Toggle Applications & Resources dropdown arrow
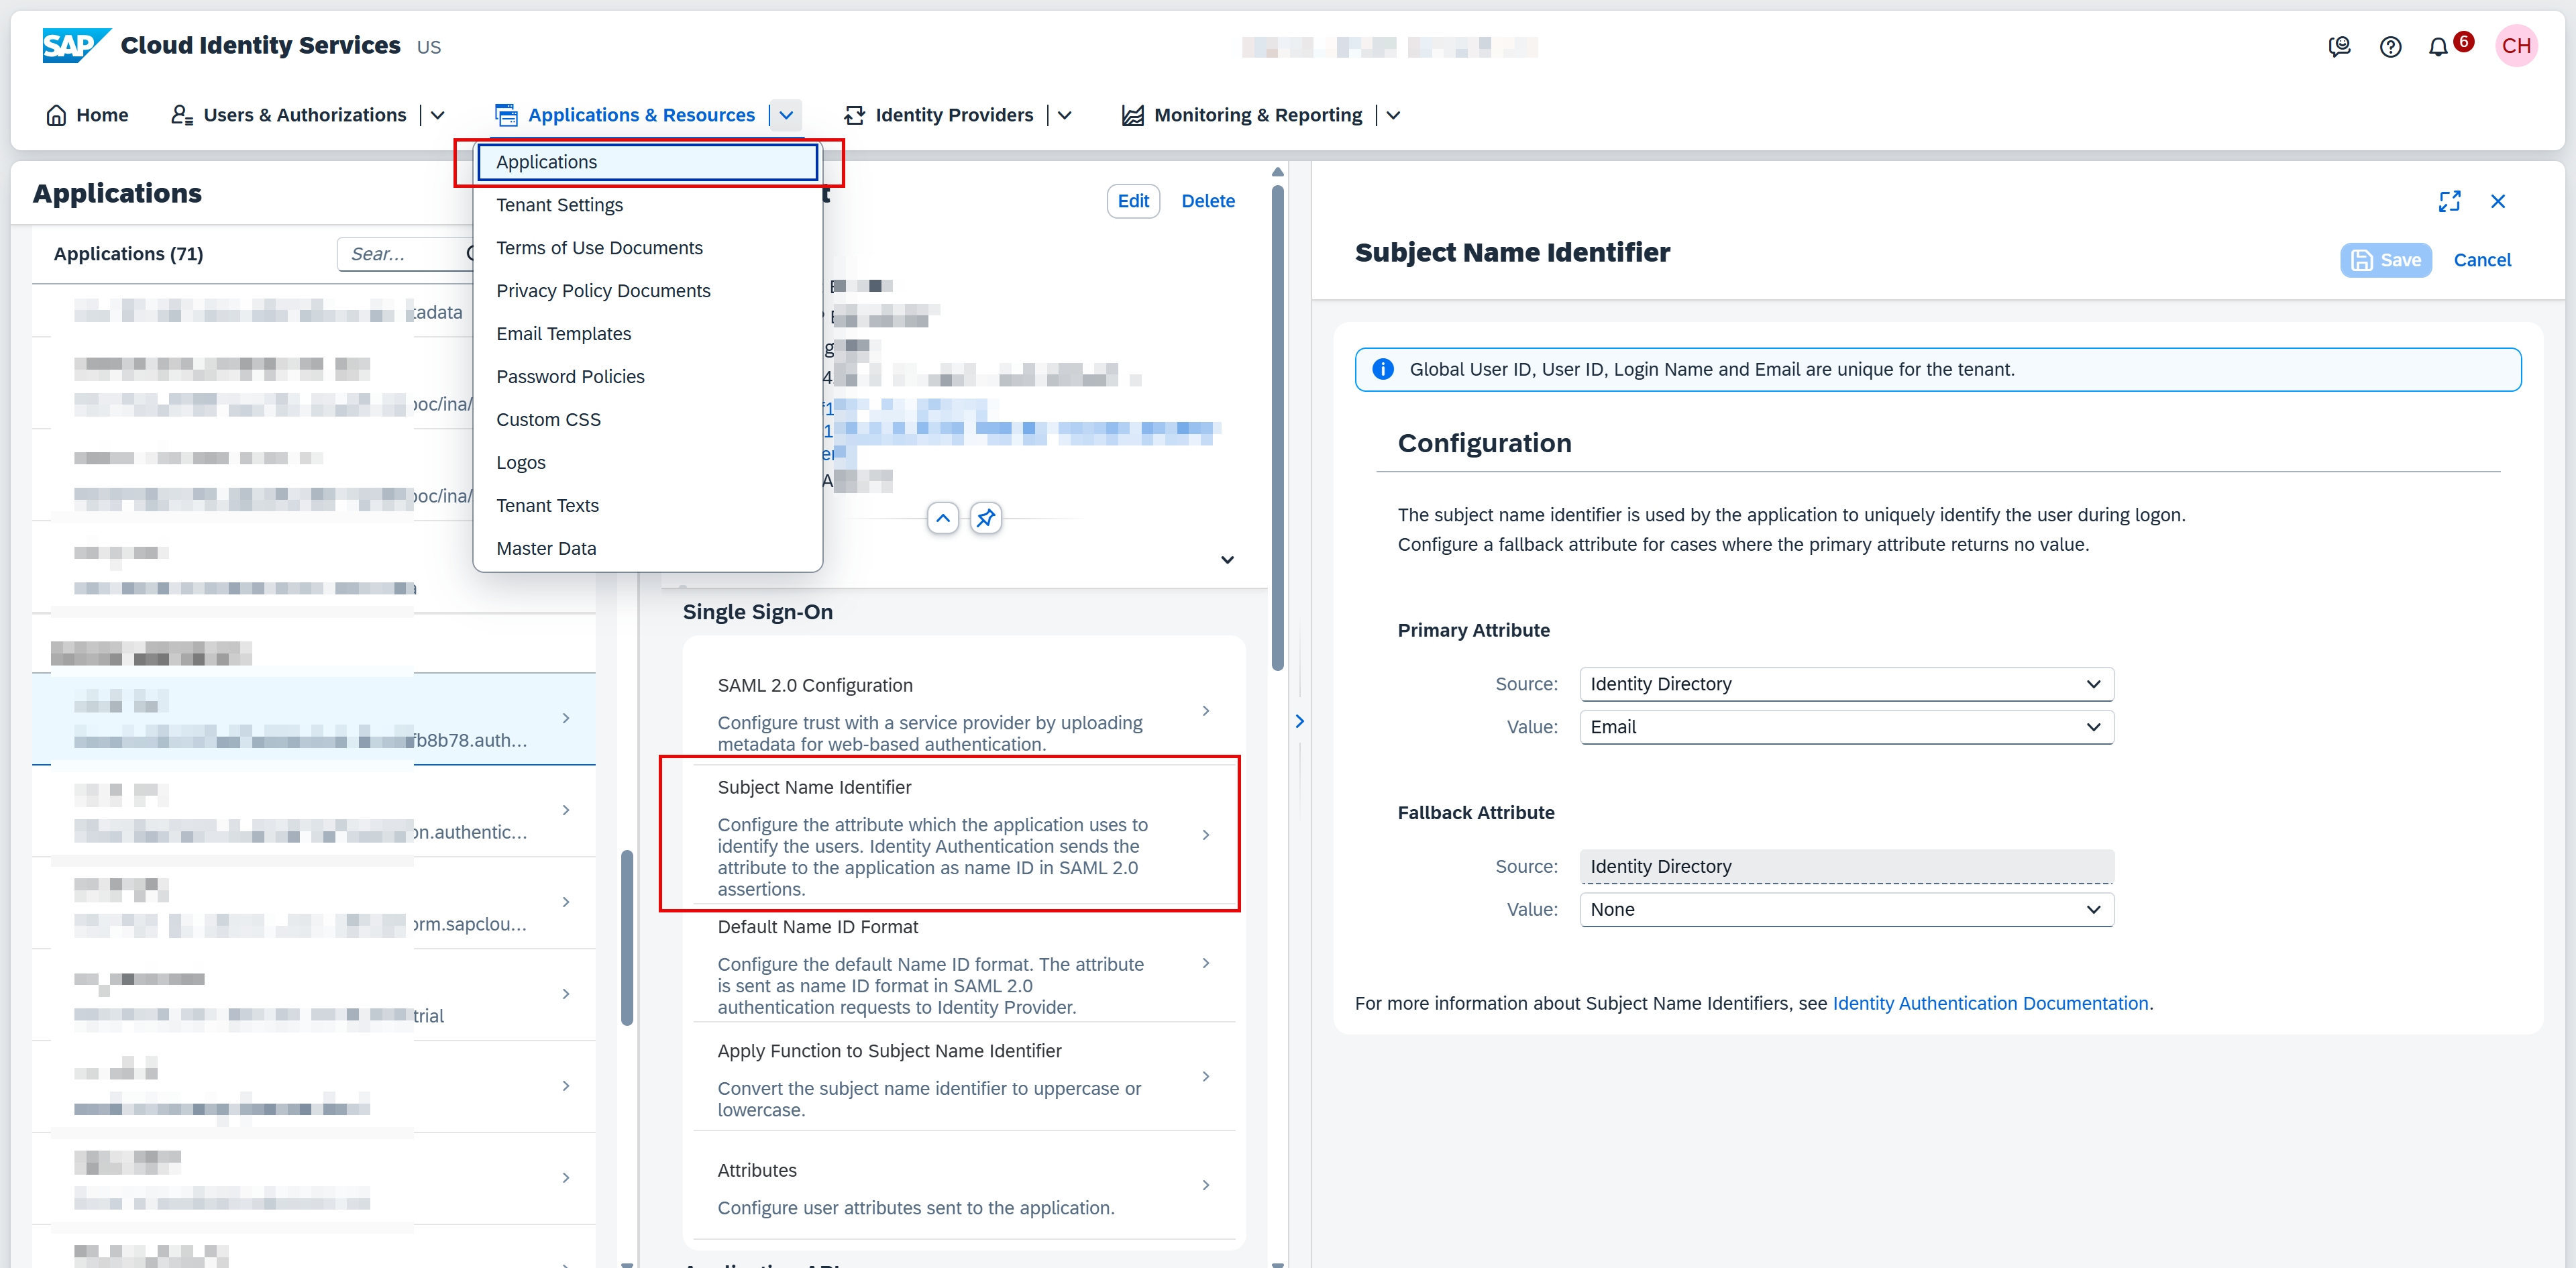 [x=786, y=115]
